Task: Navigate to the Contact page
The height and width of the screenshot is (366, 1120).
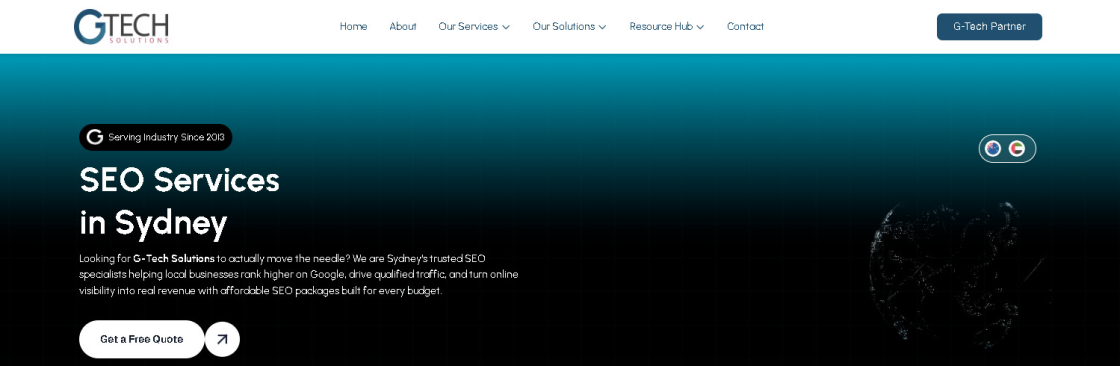Action: pyautogui.click(x=745, y=26)
